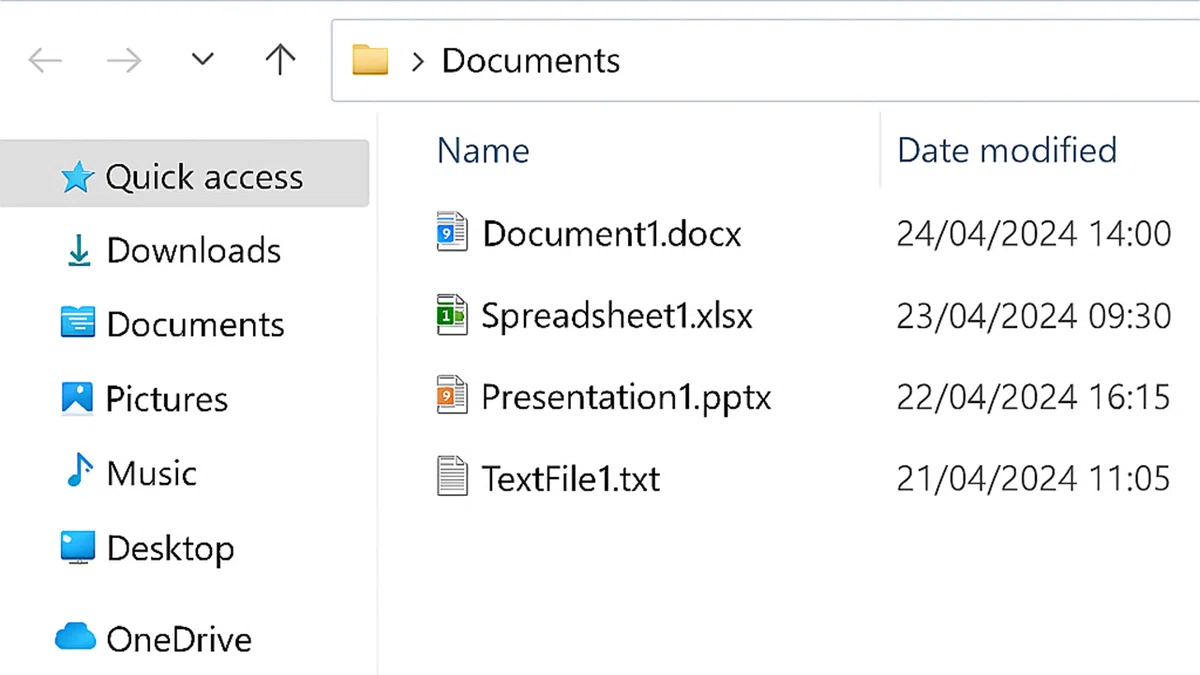The width and height of the screenshot is (1200, 675).
Task: Click the Music note icon
Action: pyautogui.click(x=79, y=471)
